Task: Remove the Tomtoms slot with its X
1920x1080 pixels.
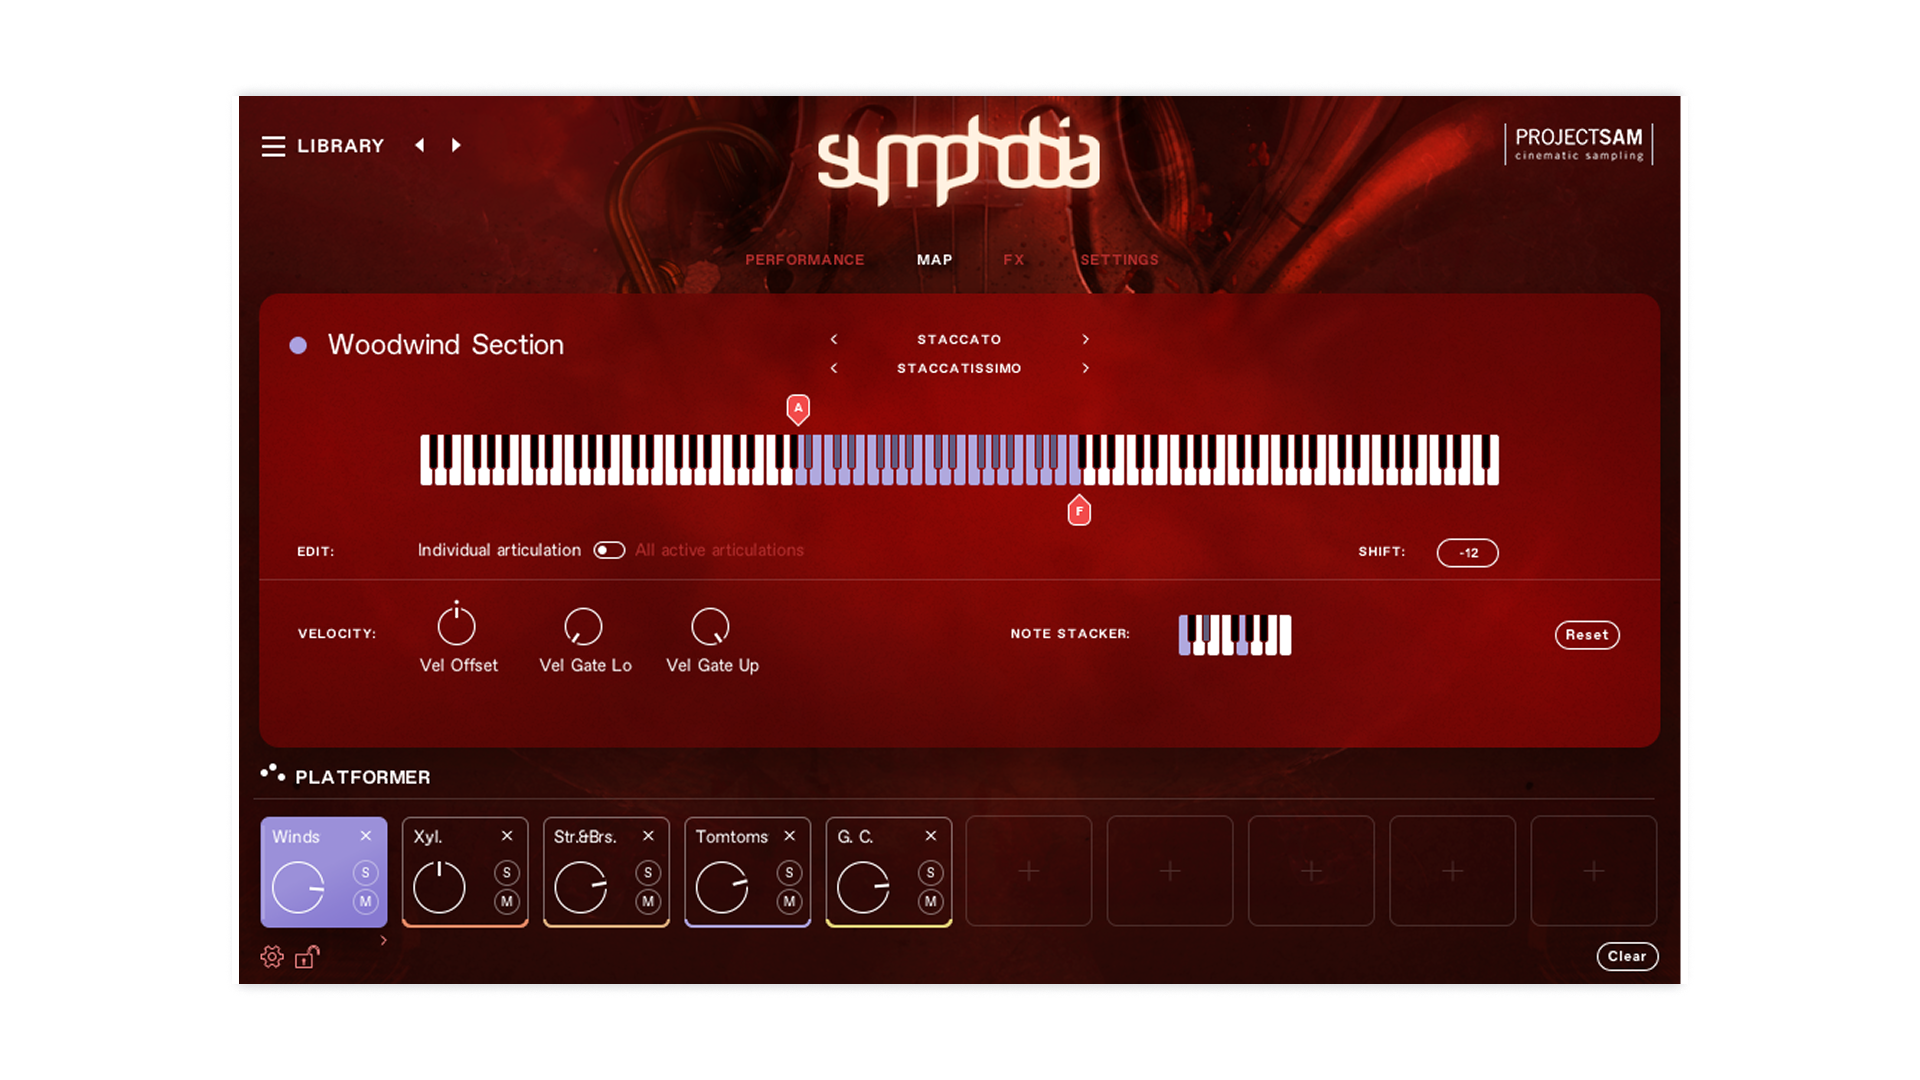Action: [x=790, y=836]
